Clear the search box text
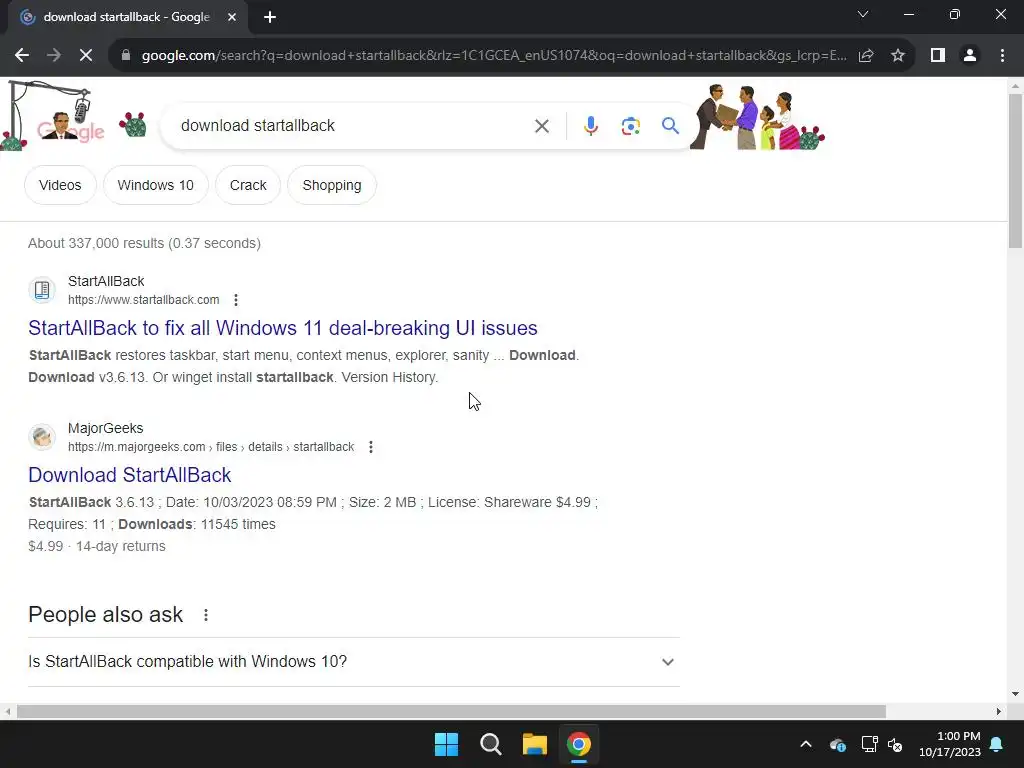The height and width of the screenshot is (768, 1024). tap(541, 126)
